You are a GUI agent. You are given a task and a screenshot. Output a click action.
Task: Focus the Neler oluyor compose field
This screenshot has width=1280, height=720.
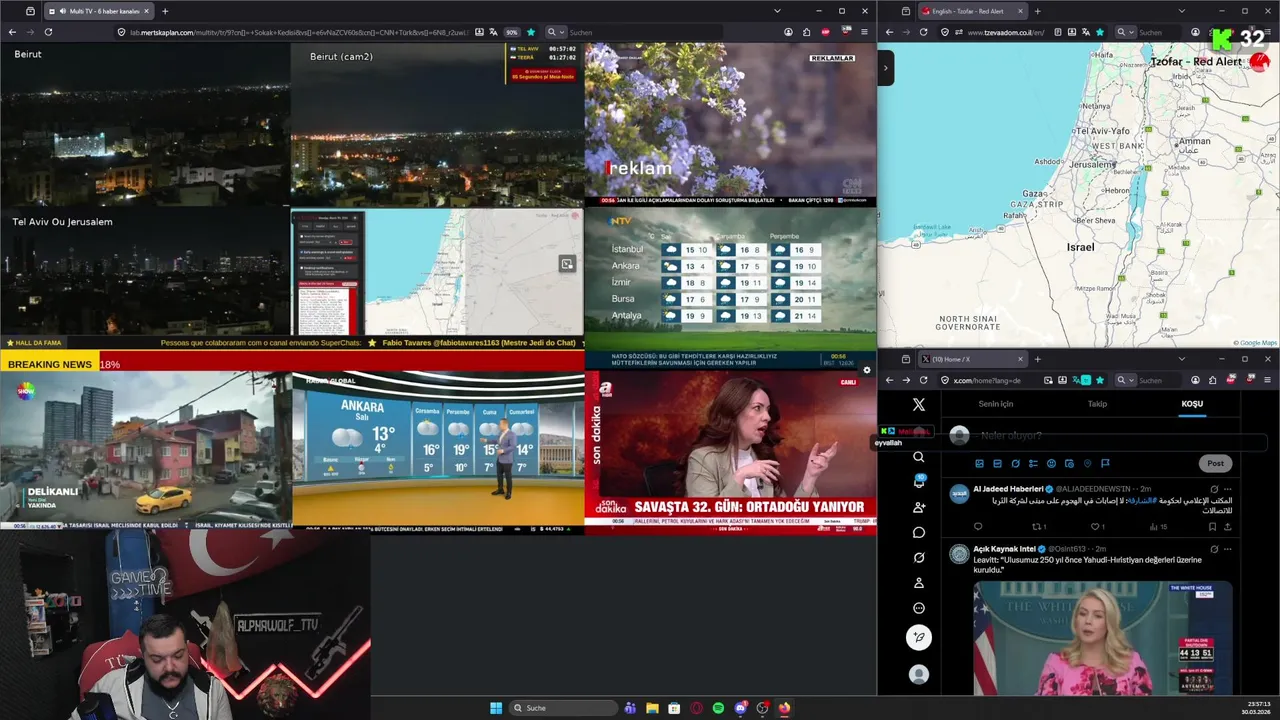click(x=1010, y=436)
